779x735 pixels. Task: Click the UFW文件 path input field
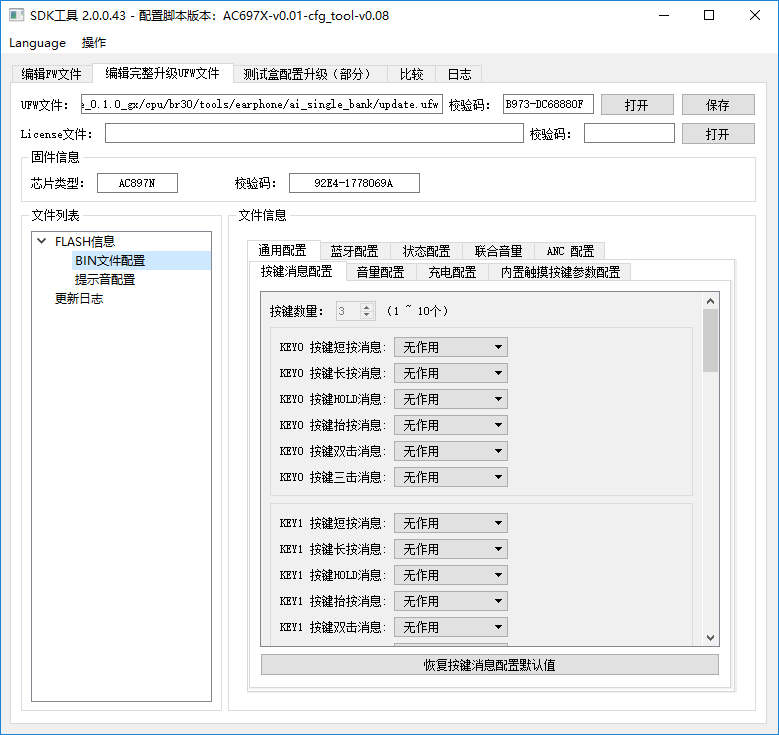tap(261, 104)
